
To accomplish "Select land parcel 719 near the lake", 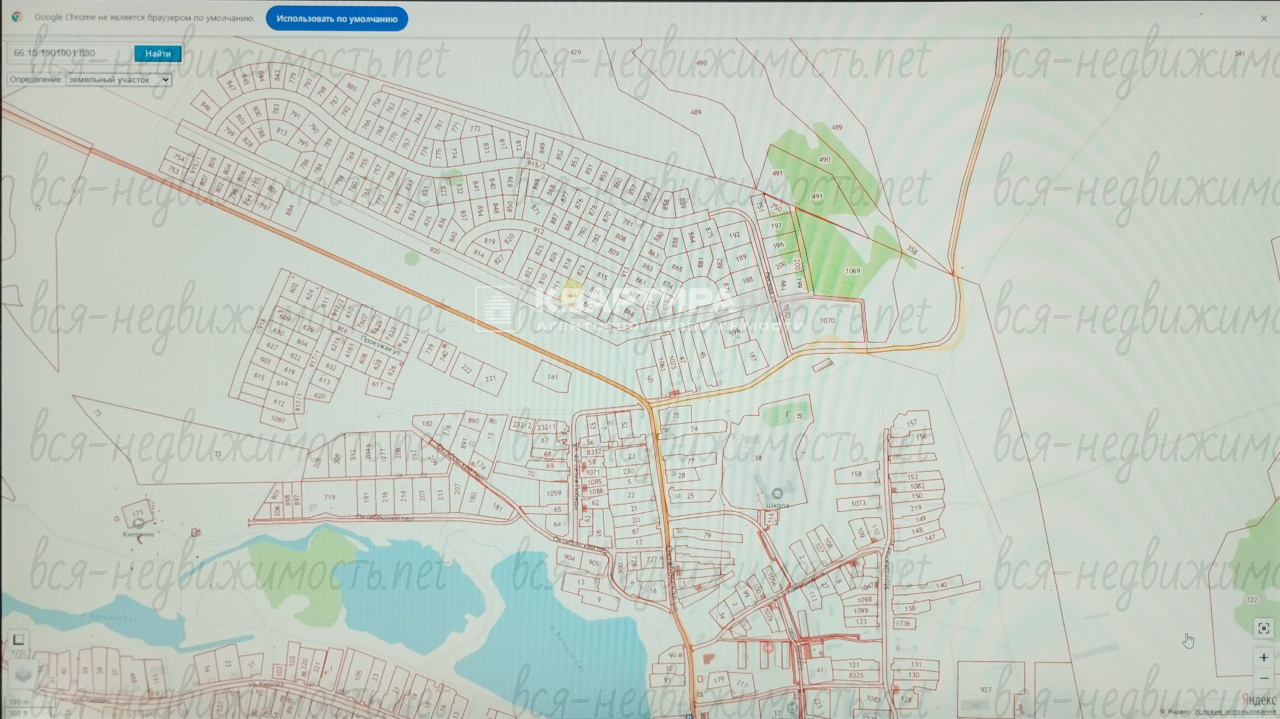I will coord(329,497).
